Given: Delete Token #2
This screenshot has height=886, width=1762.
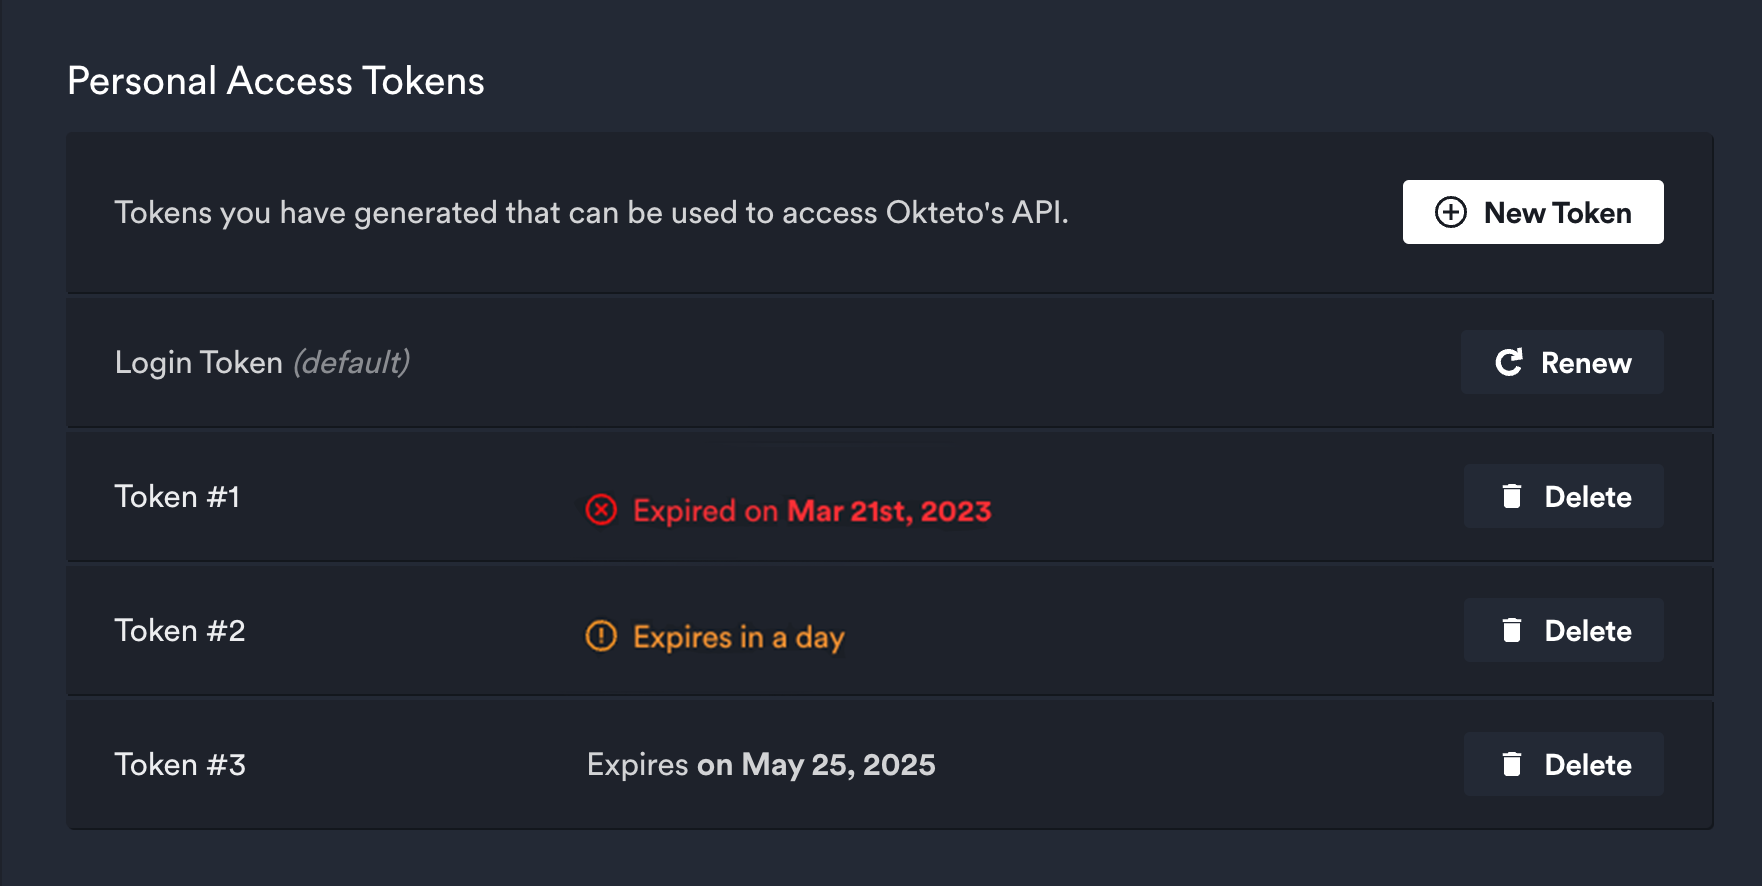Looking at the screenshot, I should (x=1563, y=630).
